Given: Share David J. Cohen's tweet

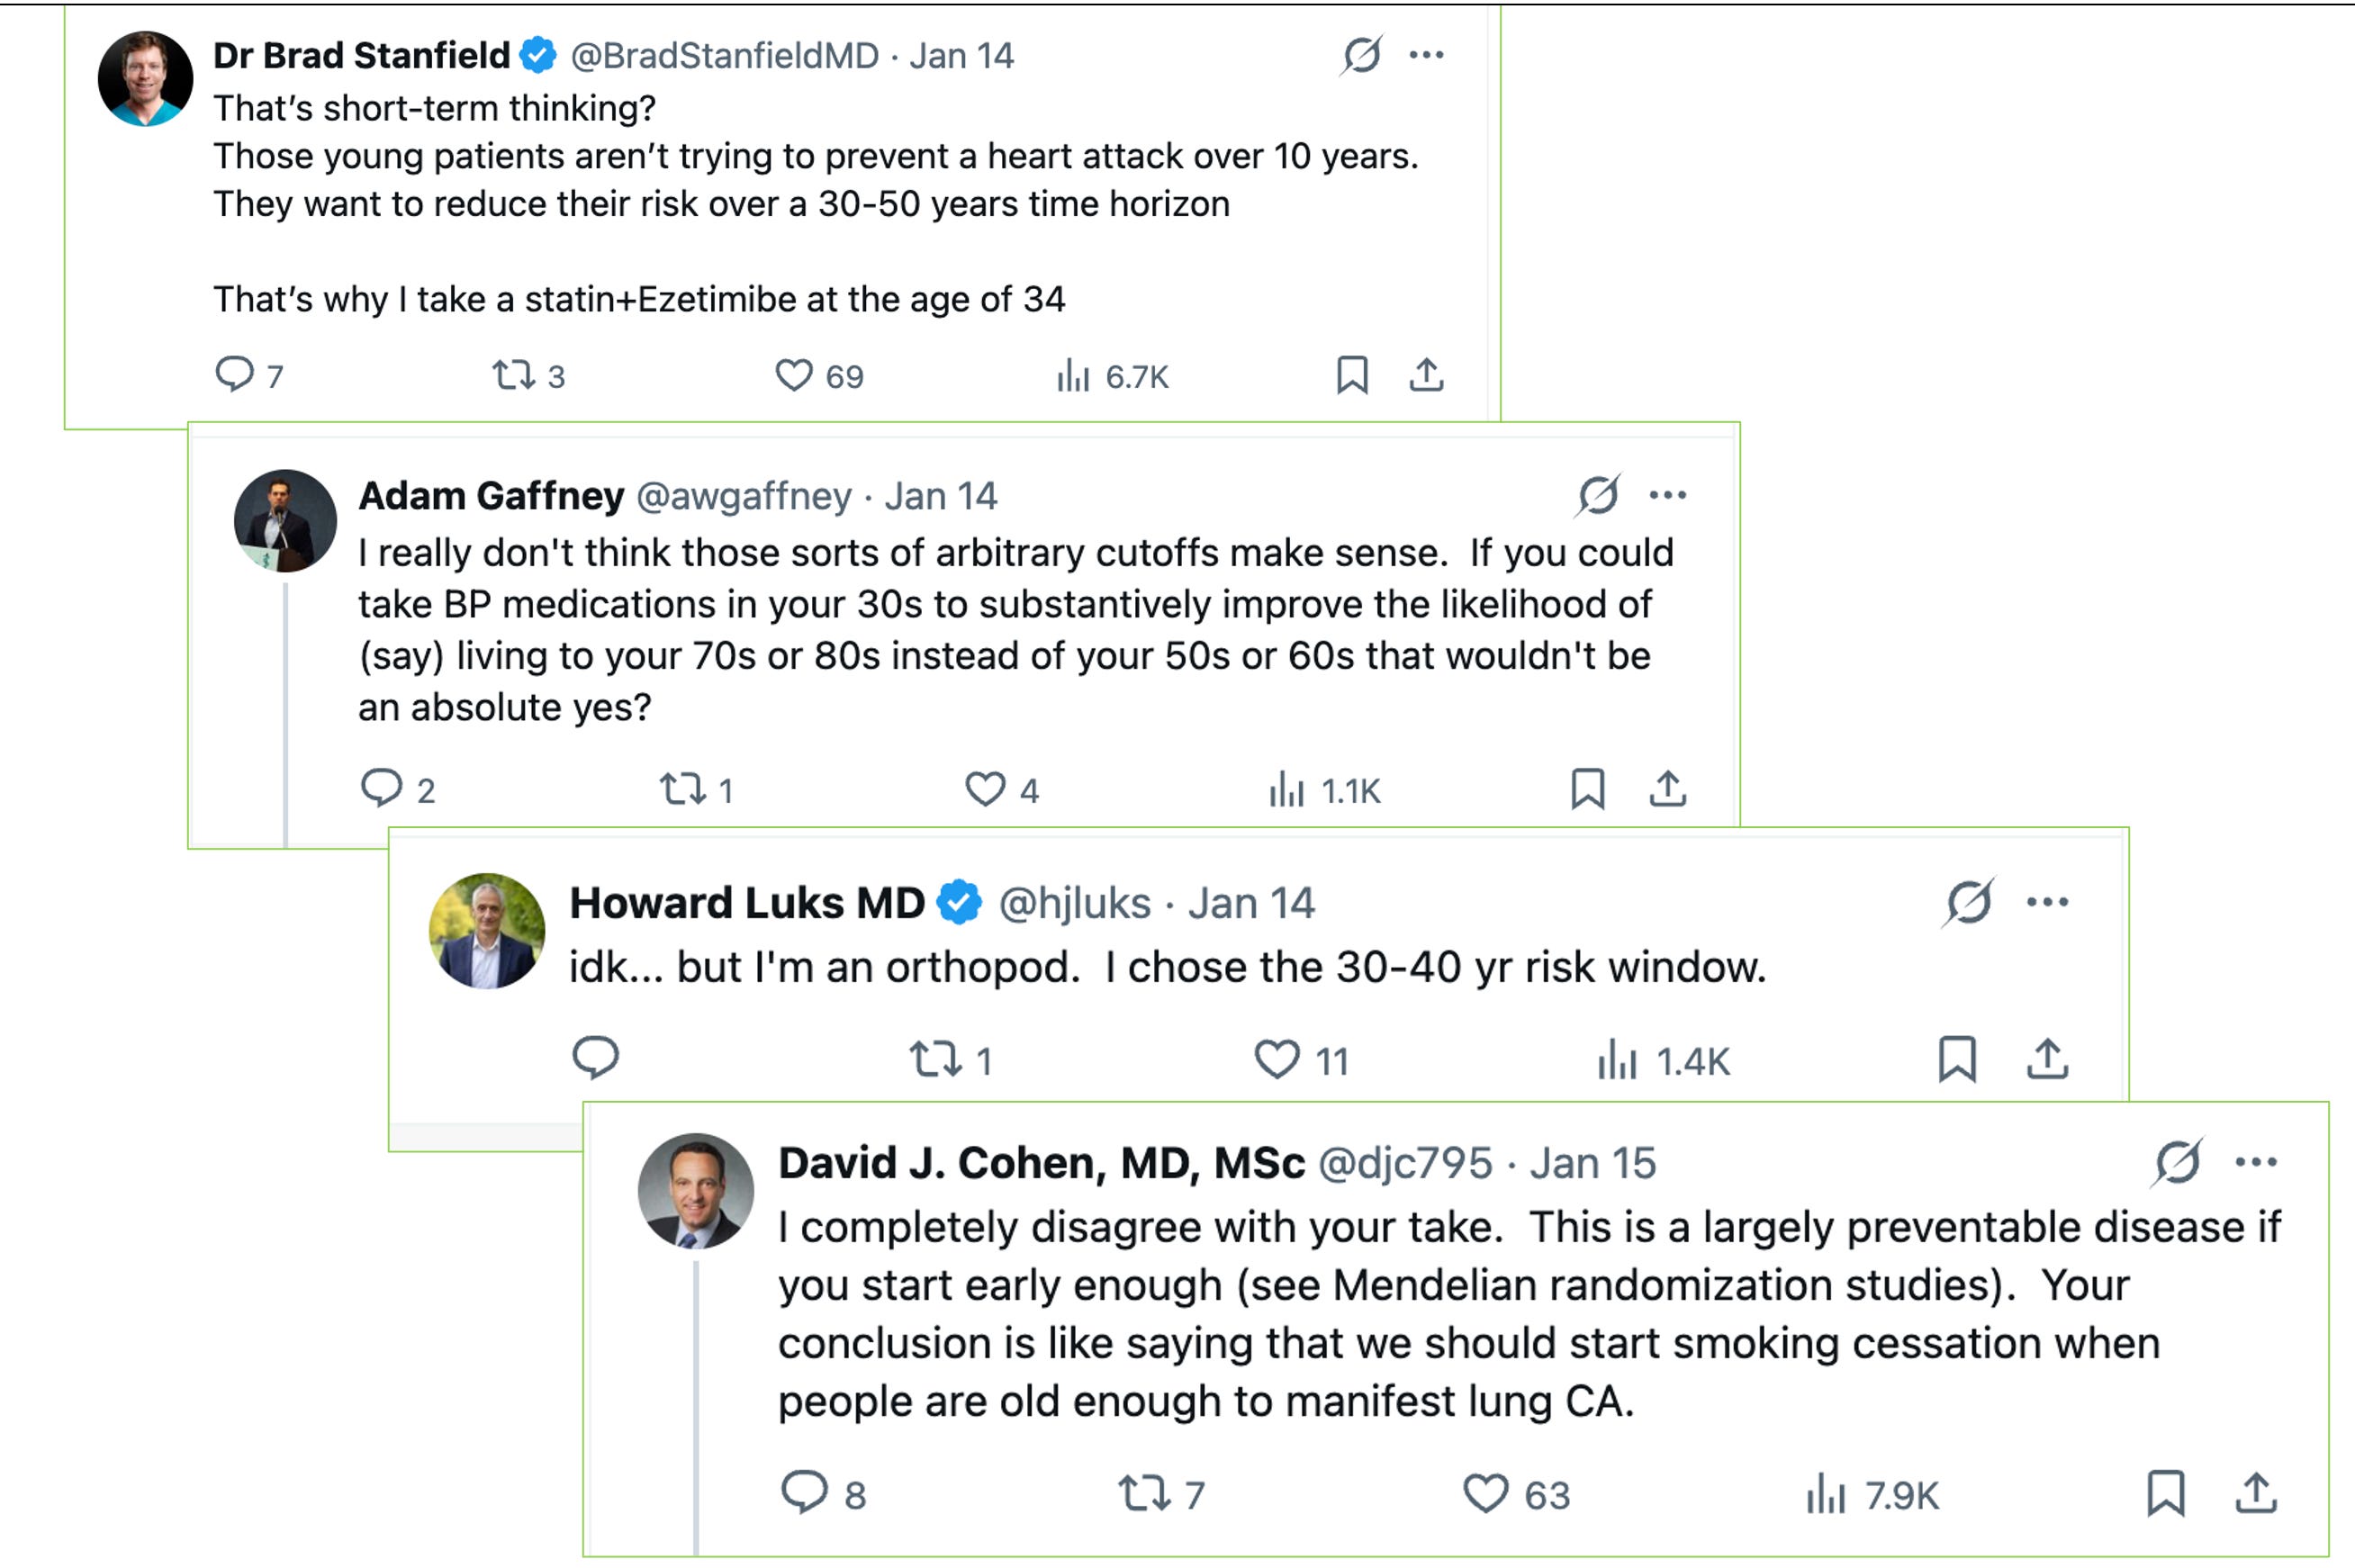Looking at the screenshot, I should click(x=2256, y=1494).
